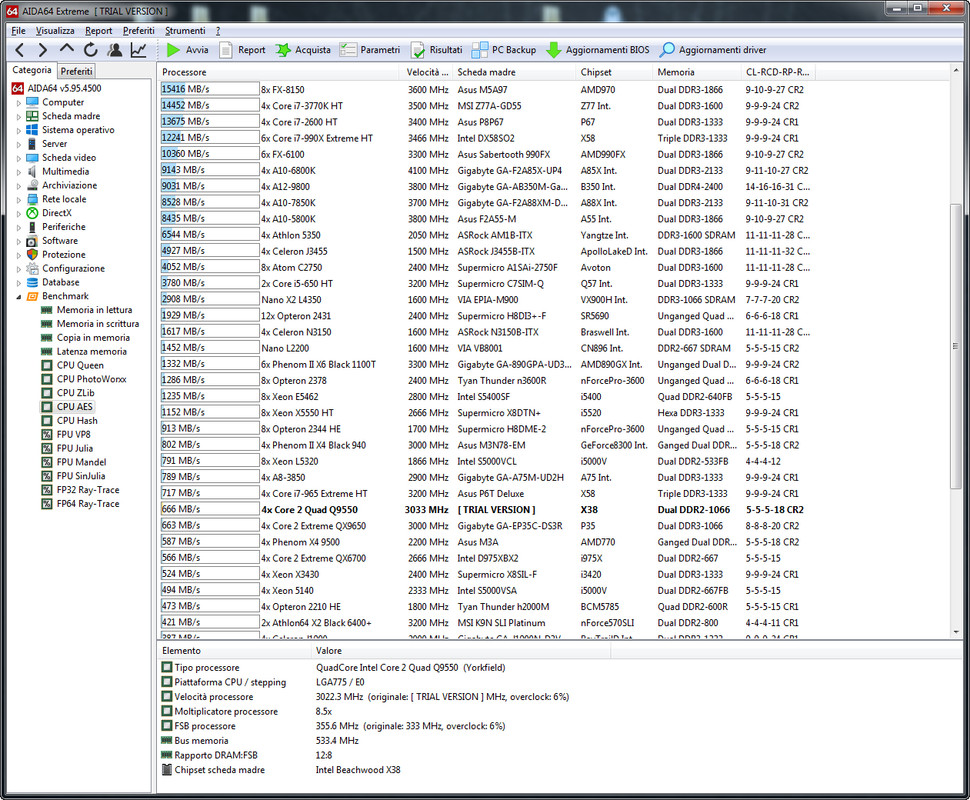Expand the Archiviazione node

19,186
